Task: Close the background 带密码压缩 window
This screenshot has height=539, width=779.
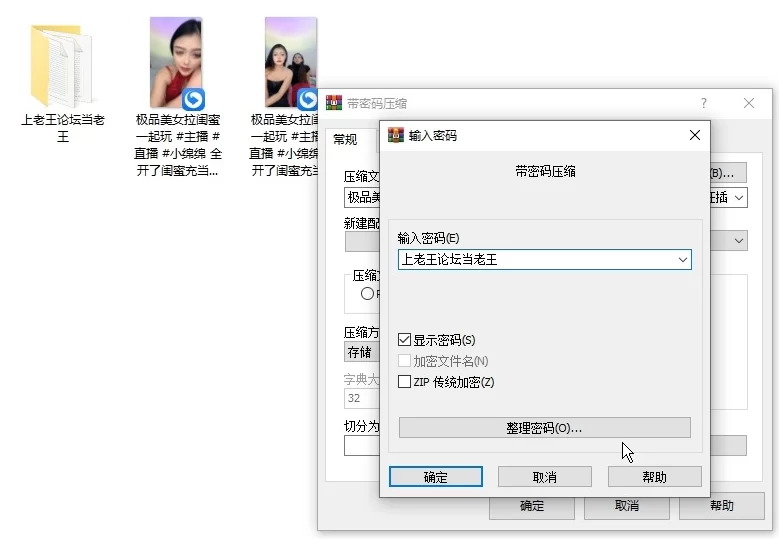Action: tap(749, 103)
